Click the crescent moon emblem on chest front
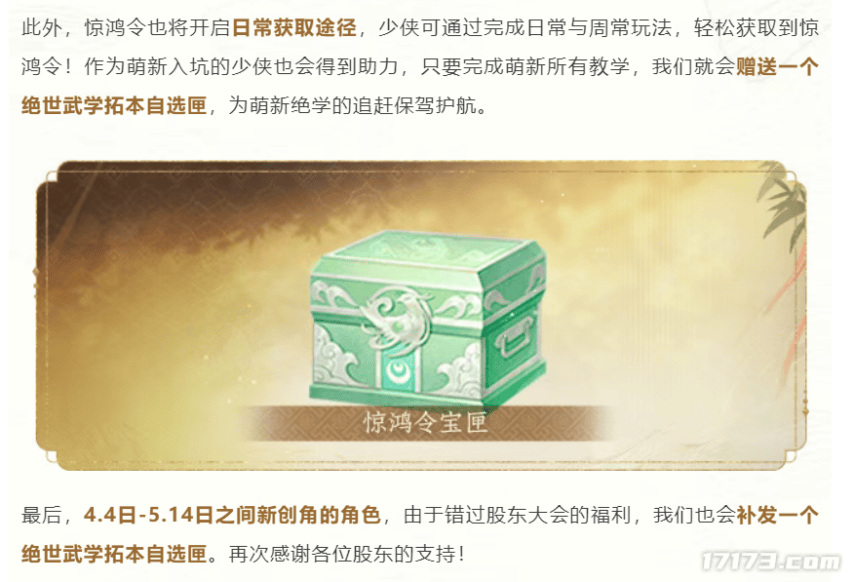This screenshot has width=854, height=582. [x=399, y=371]
